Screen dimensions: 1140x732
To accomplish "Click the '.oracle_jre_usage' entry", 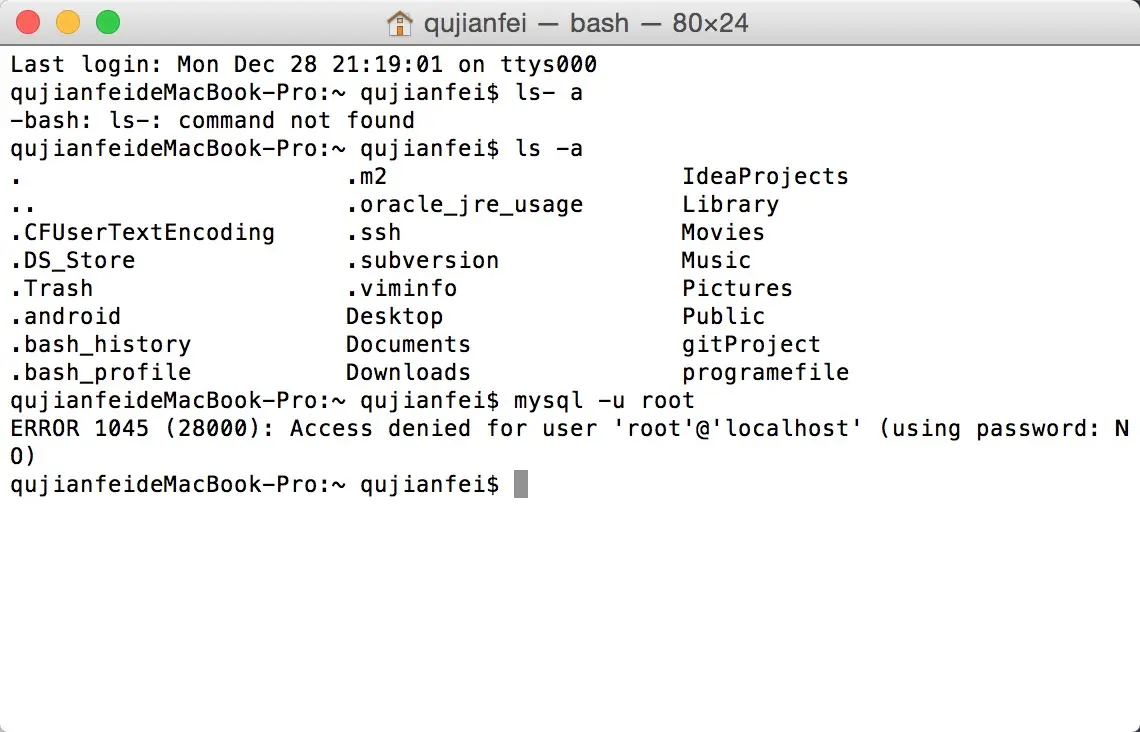I will click(465, 205).
